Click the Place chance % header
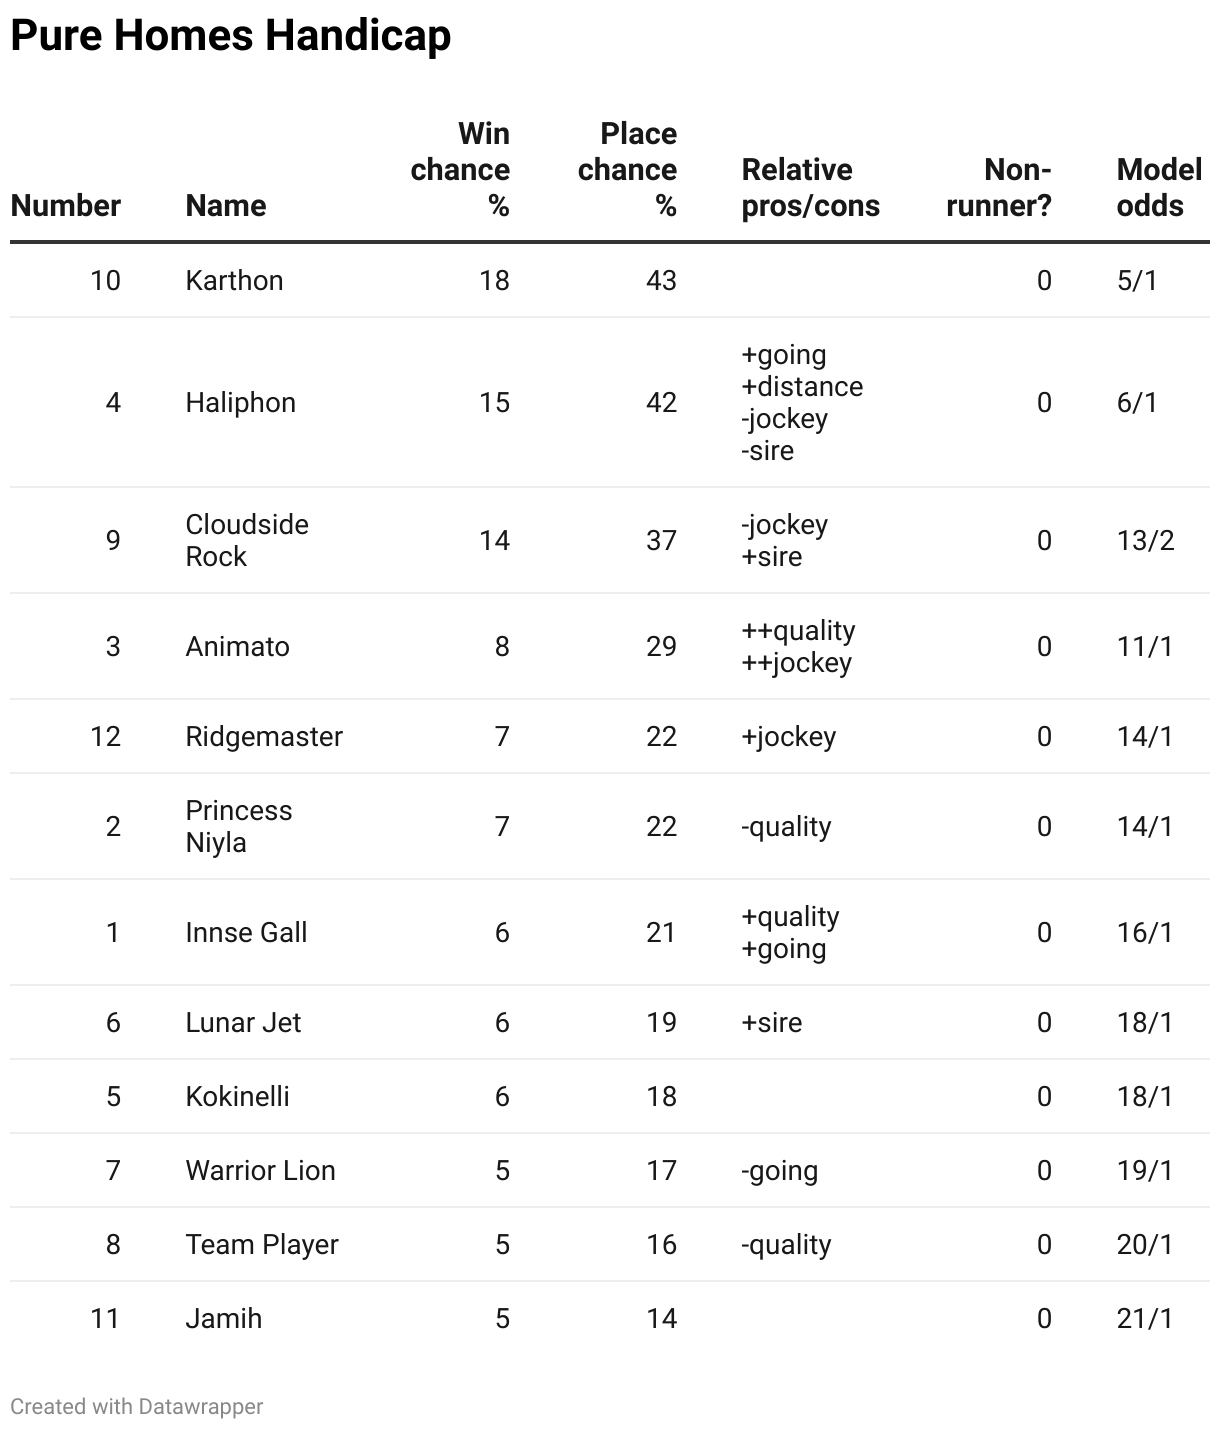 coord(627,170)
